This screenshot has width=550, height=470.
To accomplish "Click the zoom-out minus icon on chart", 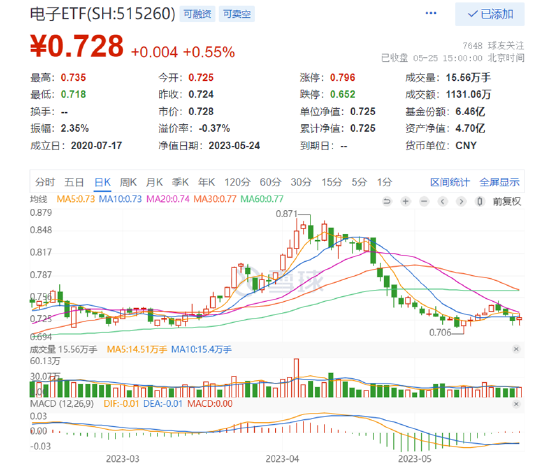I will point(424,201).
